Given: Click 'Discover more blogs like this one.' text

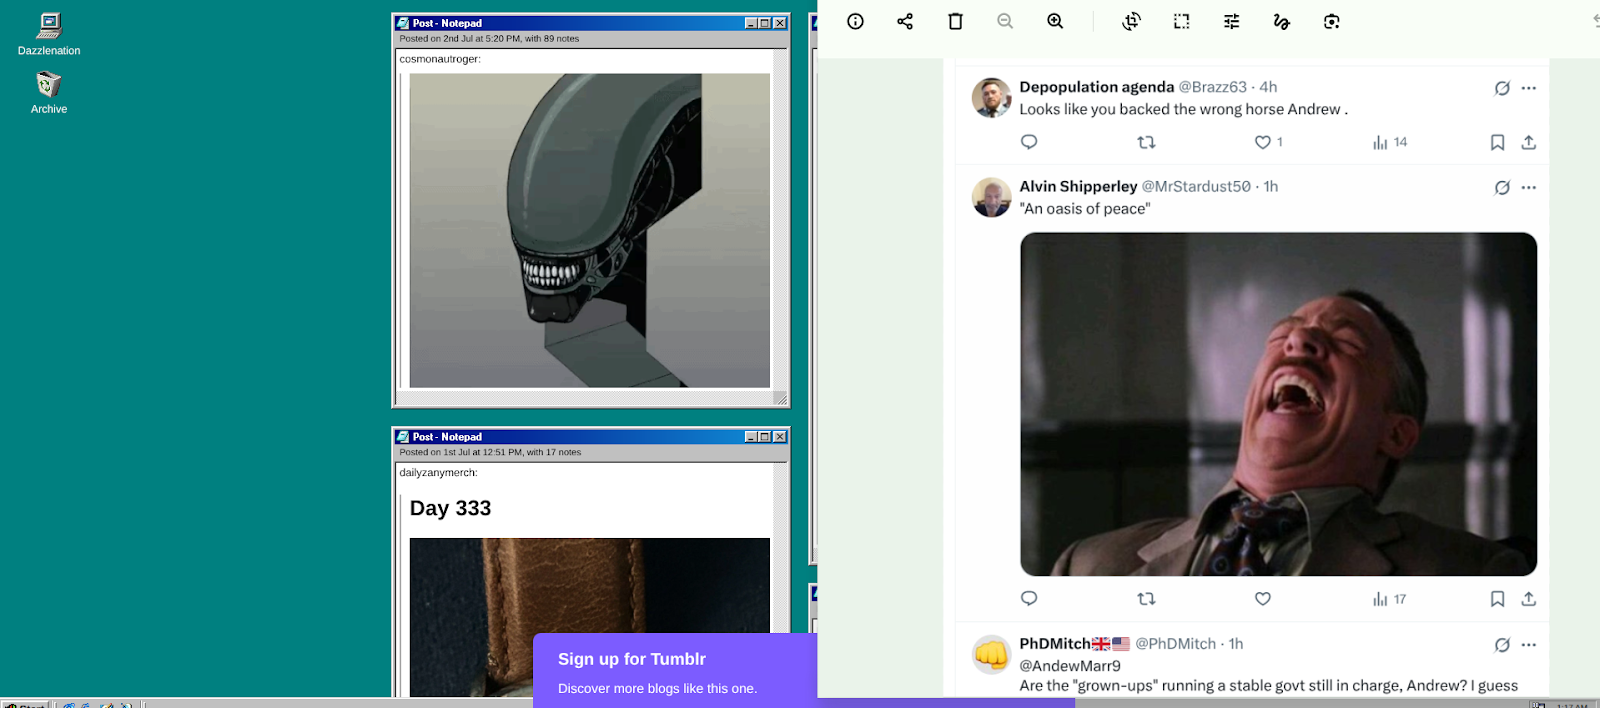Looking at the screenshot, I should tap(657, 688).
